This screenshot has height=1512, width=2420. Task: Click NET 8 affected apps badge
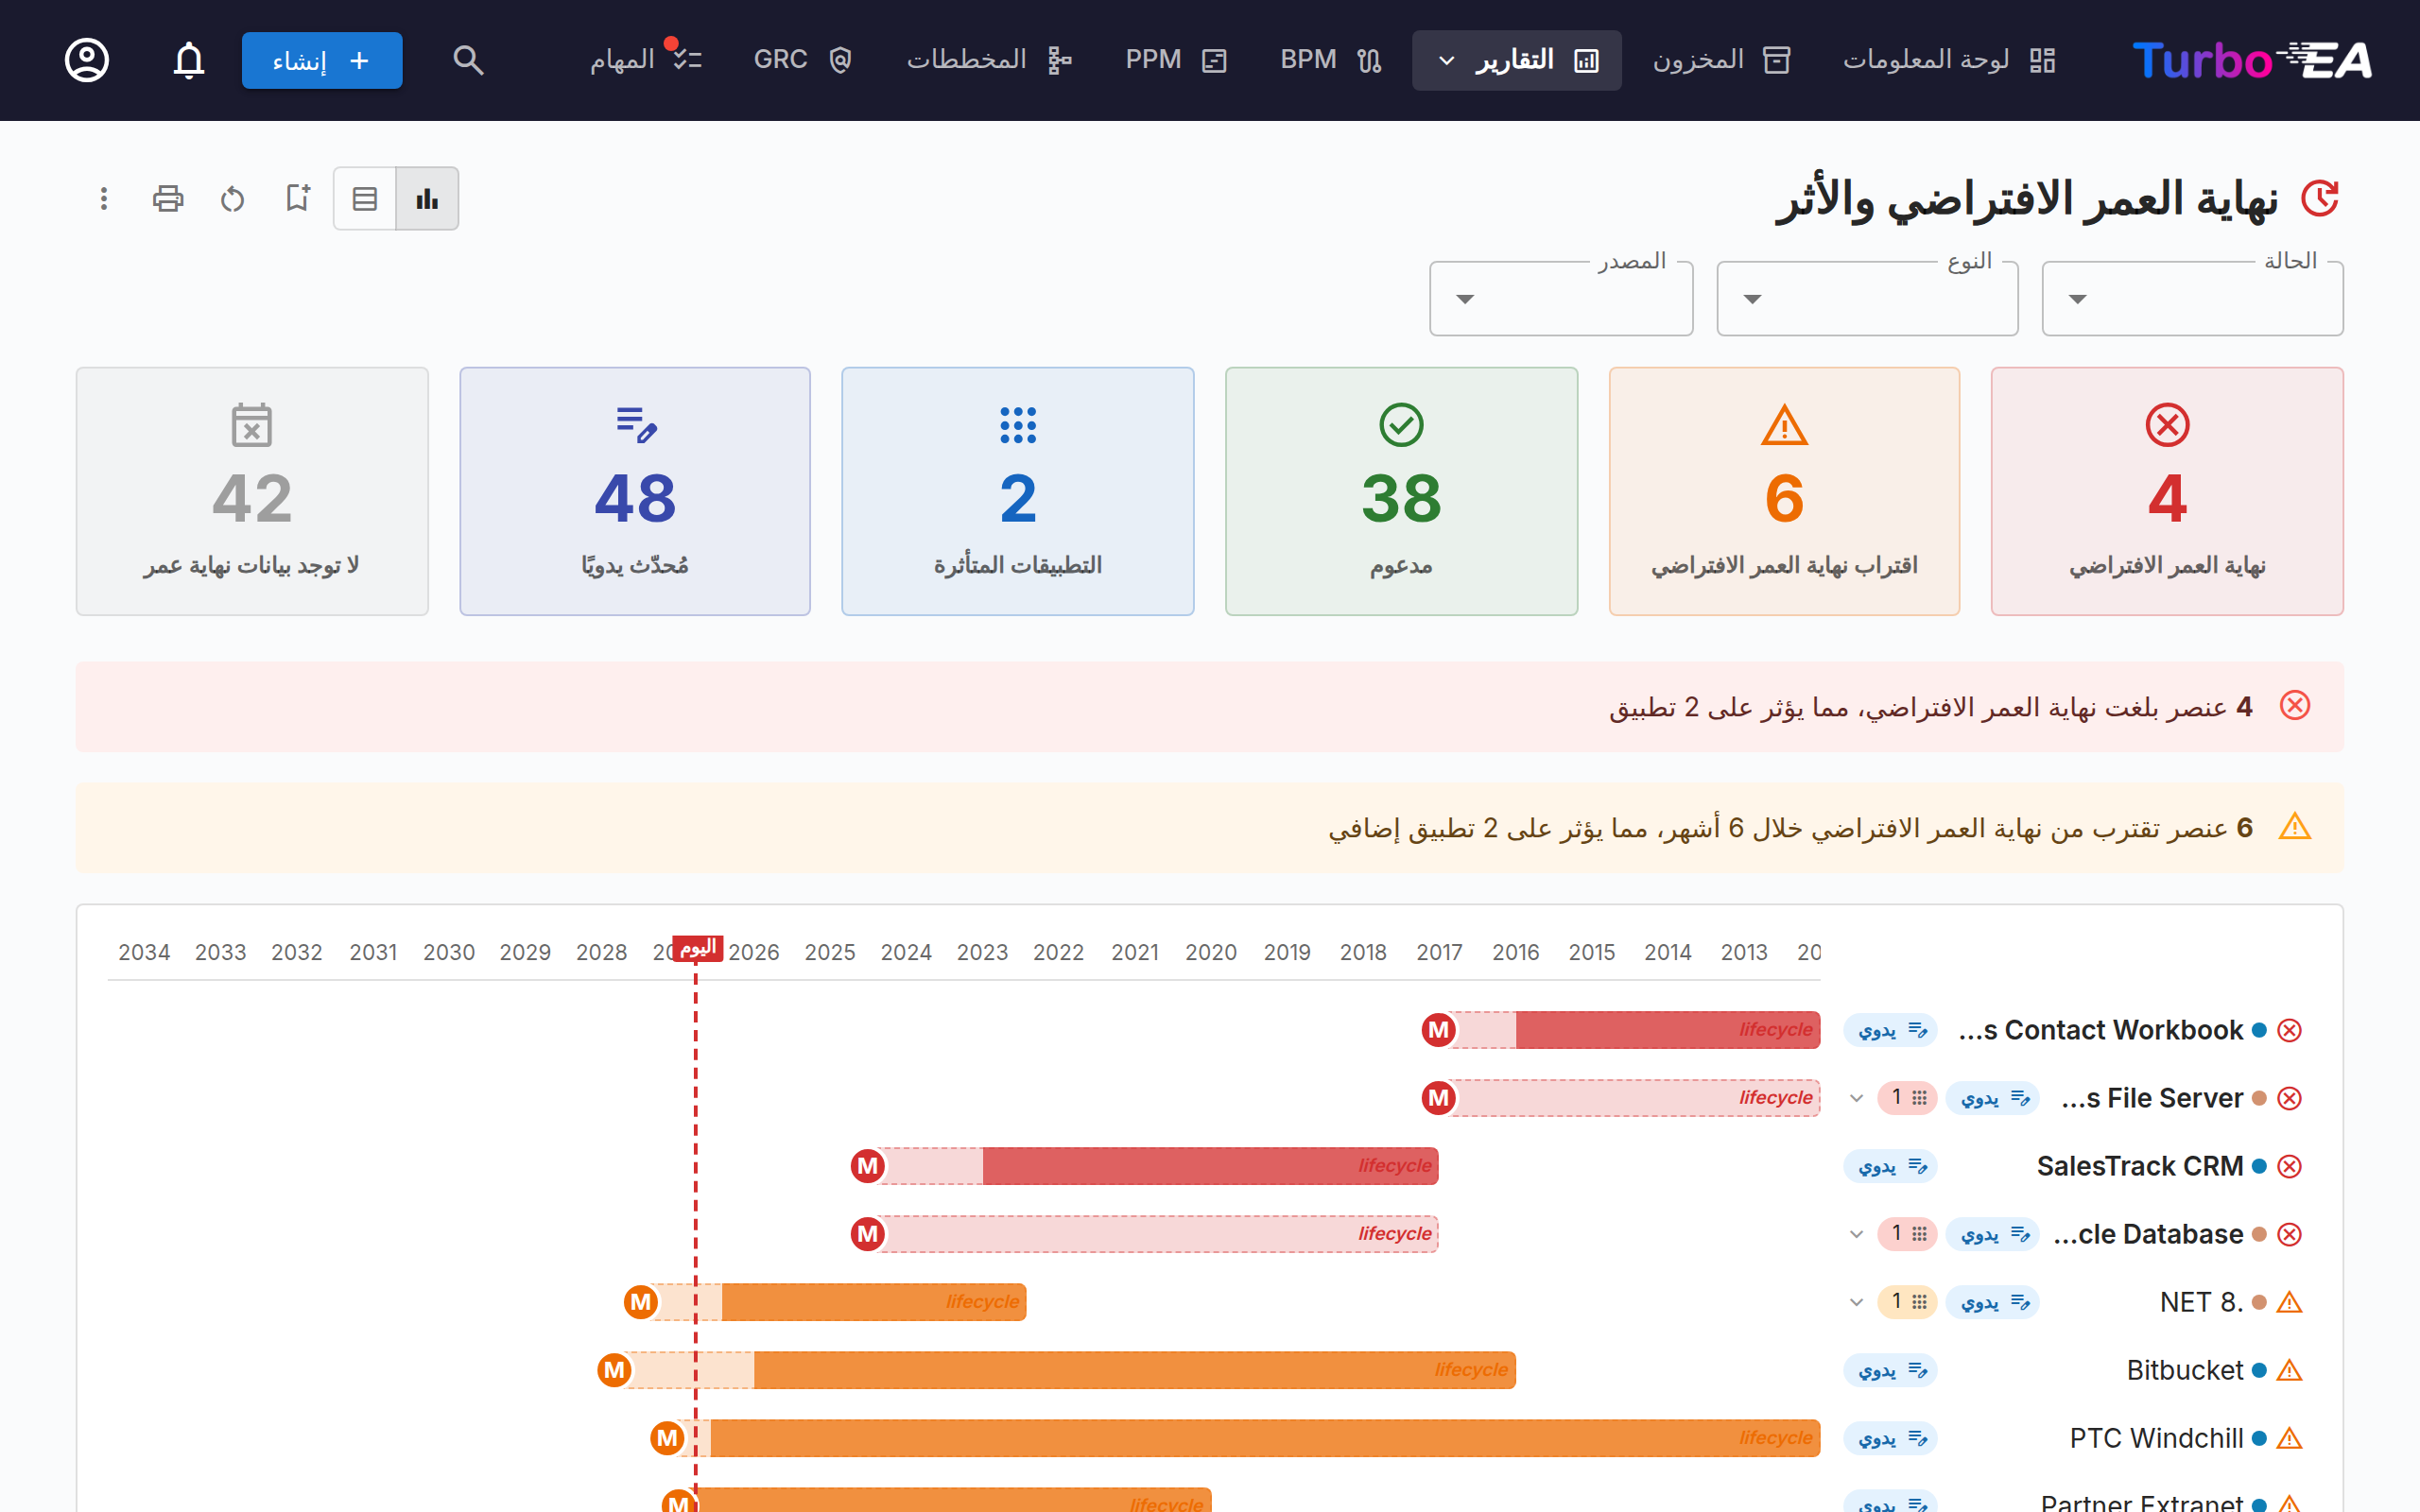(x=1908, y=1302)
